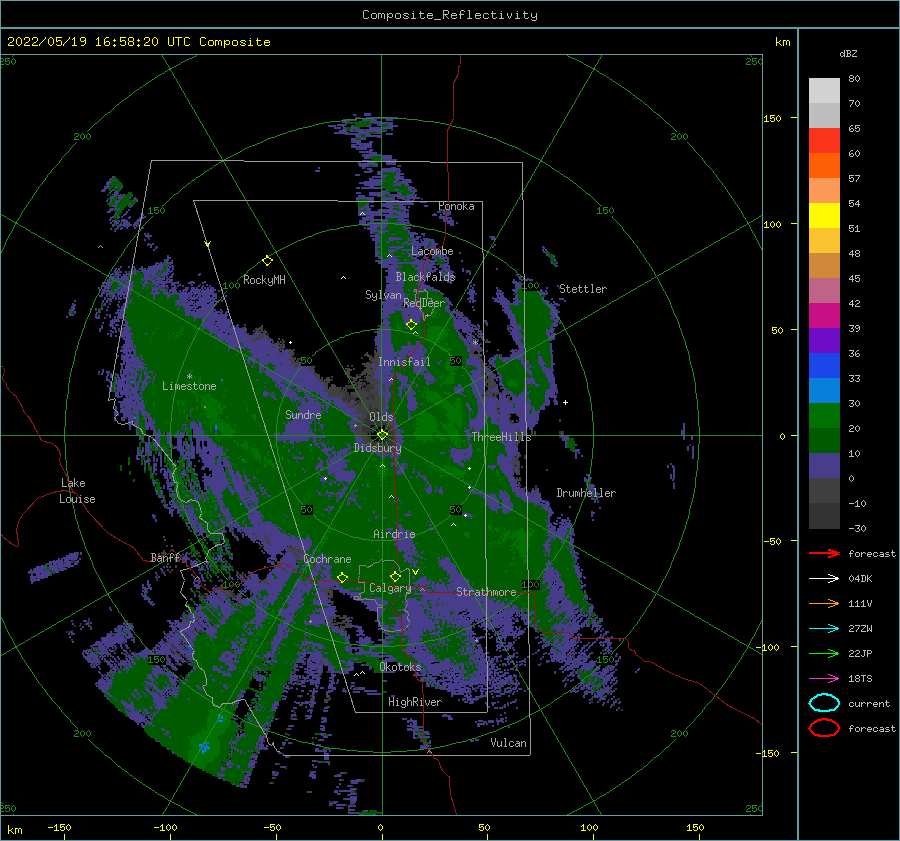The height and width of the screenshot is (841, 900).
Task: Click the Strathmore city label
Action: 486,592
